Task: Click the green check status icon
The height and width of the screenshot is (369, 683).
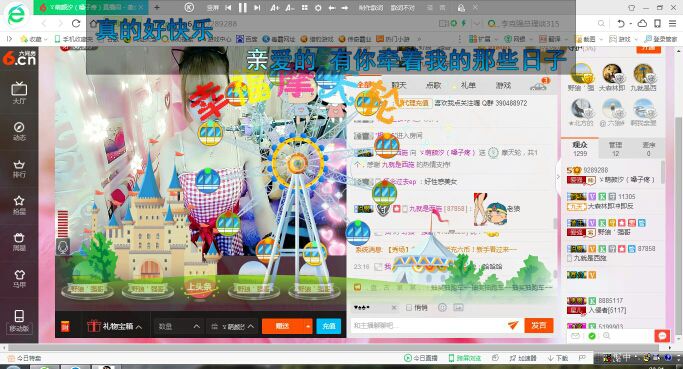Action: tap(592, 336)
